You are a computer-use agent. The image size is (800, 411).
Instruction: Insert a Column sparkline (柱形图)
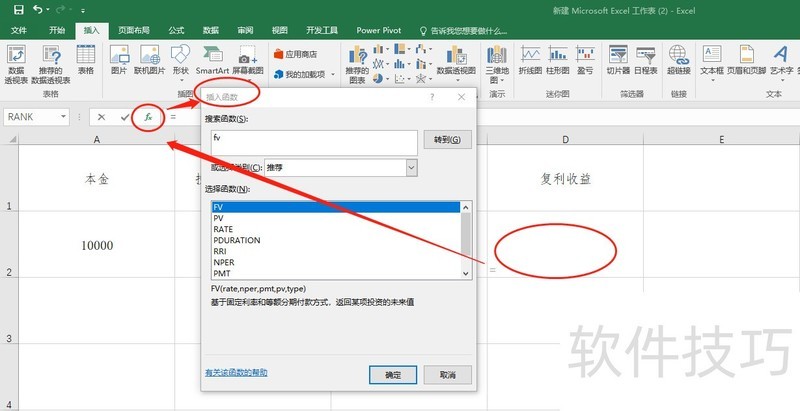pos(558,60)
